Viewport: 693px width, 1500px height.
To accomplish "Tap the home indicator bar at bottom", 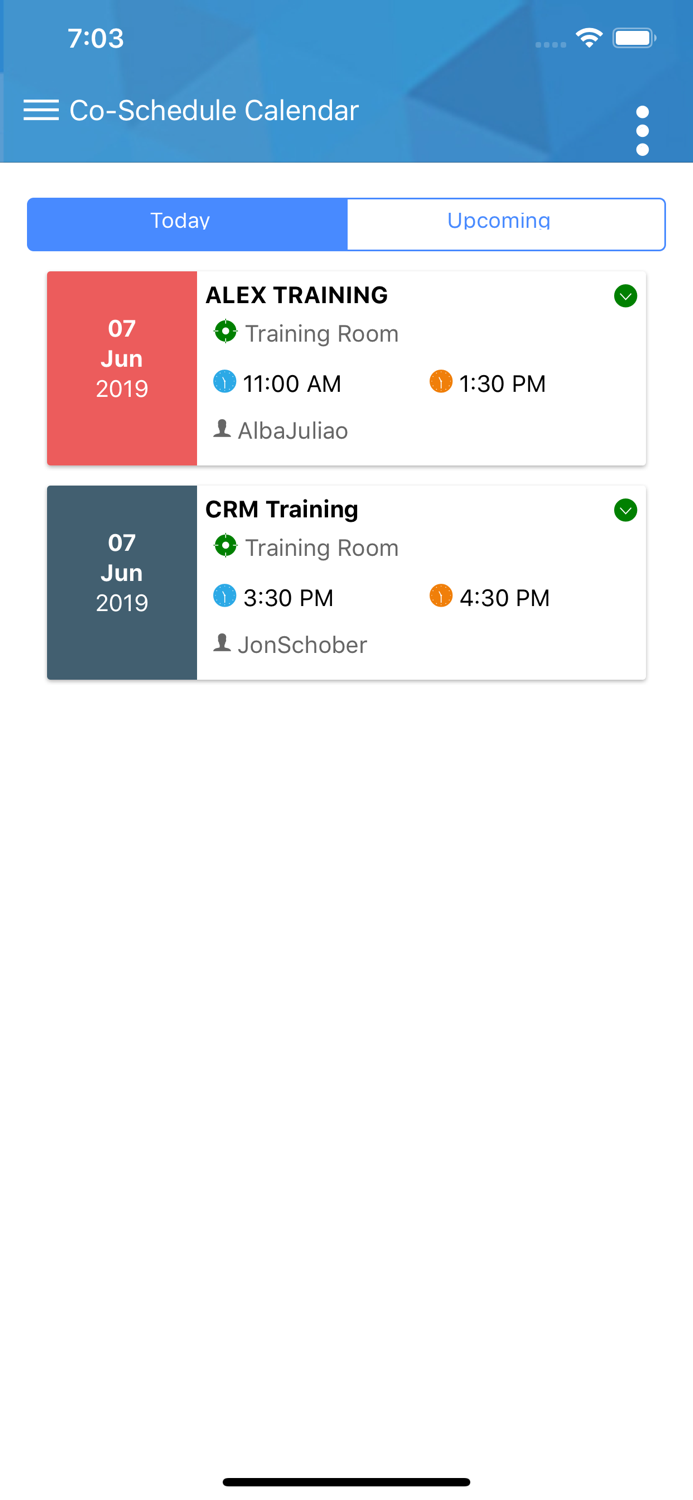I will coord(346,1482).
